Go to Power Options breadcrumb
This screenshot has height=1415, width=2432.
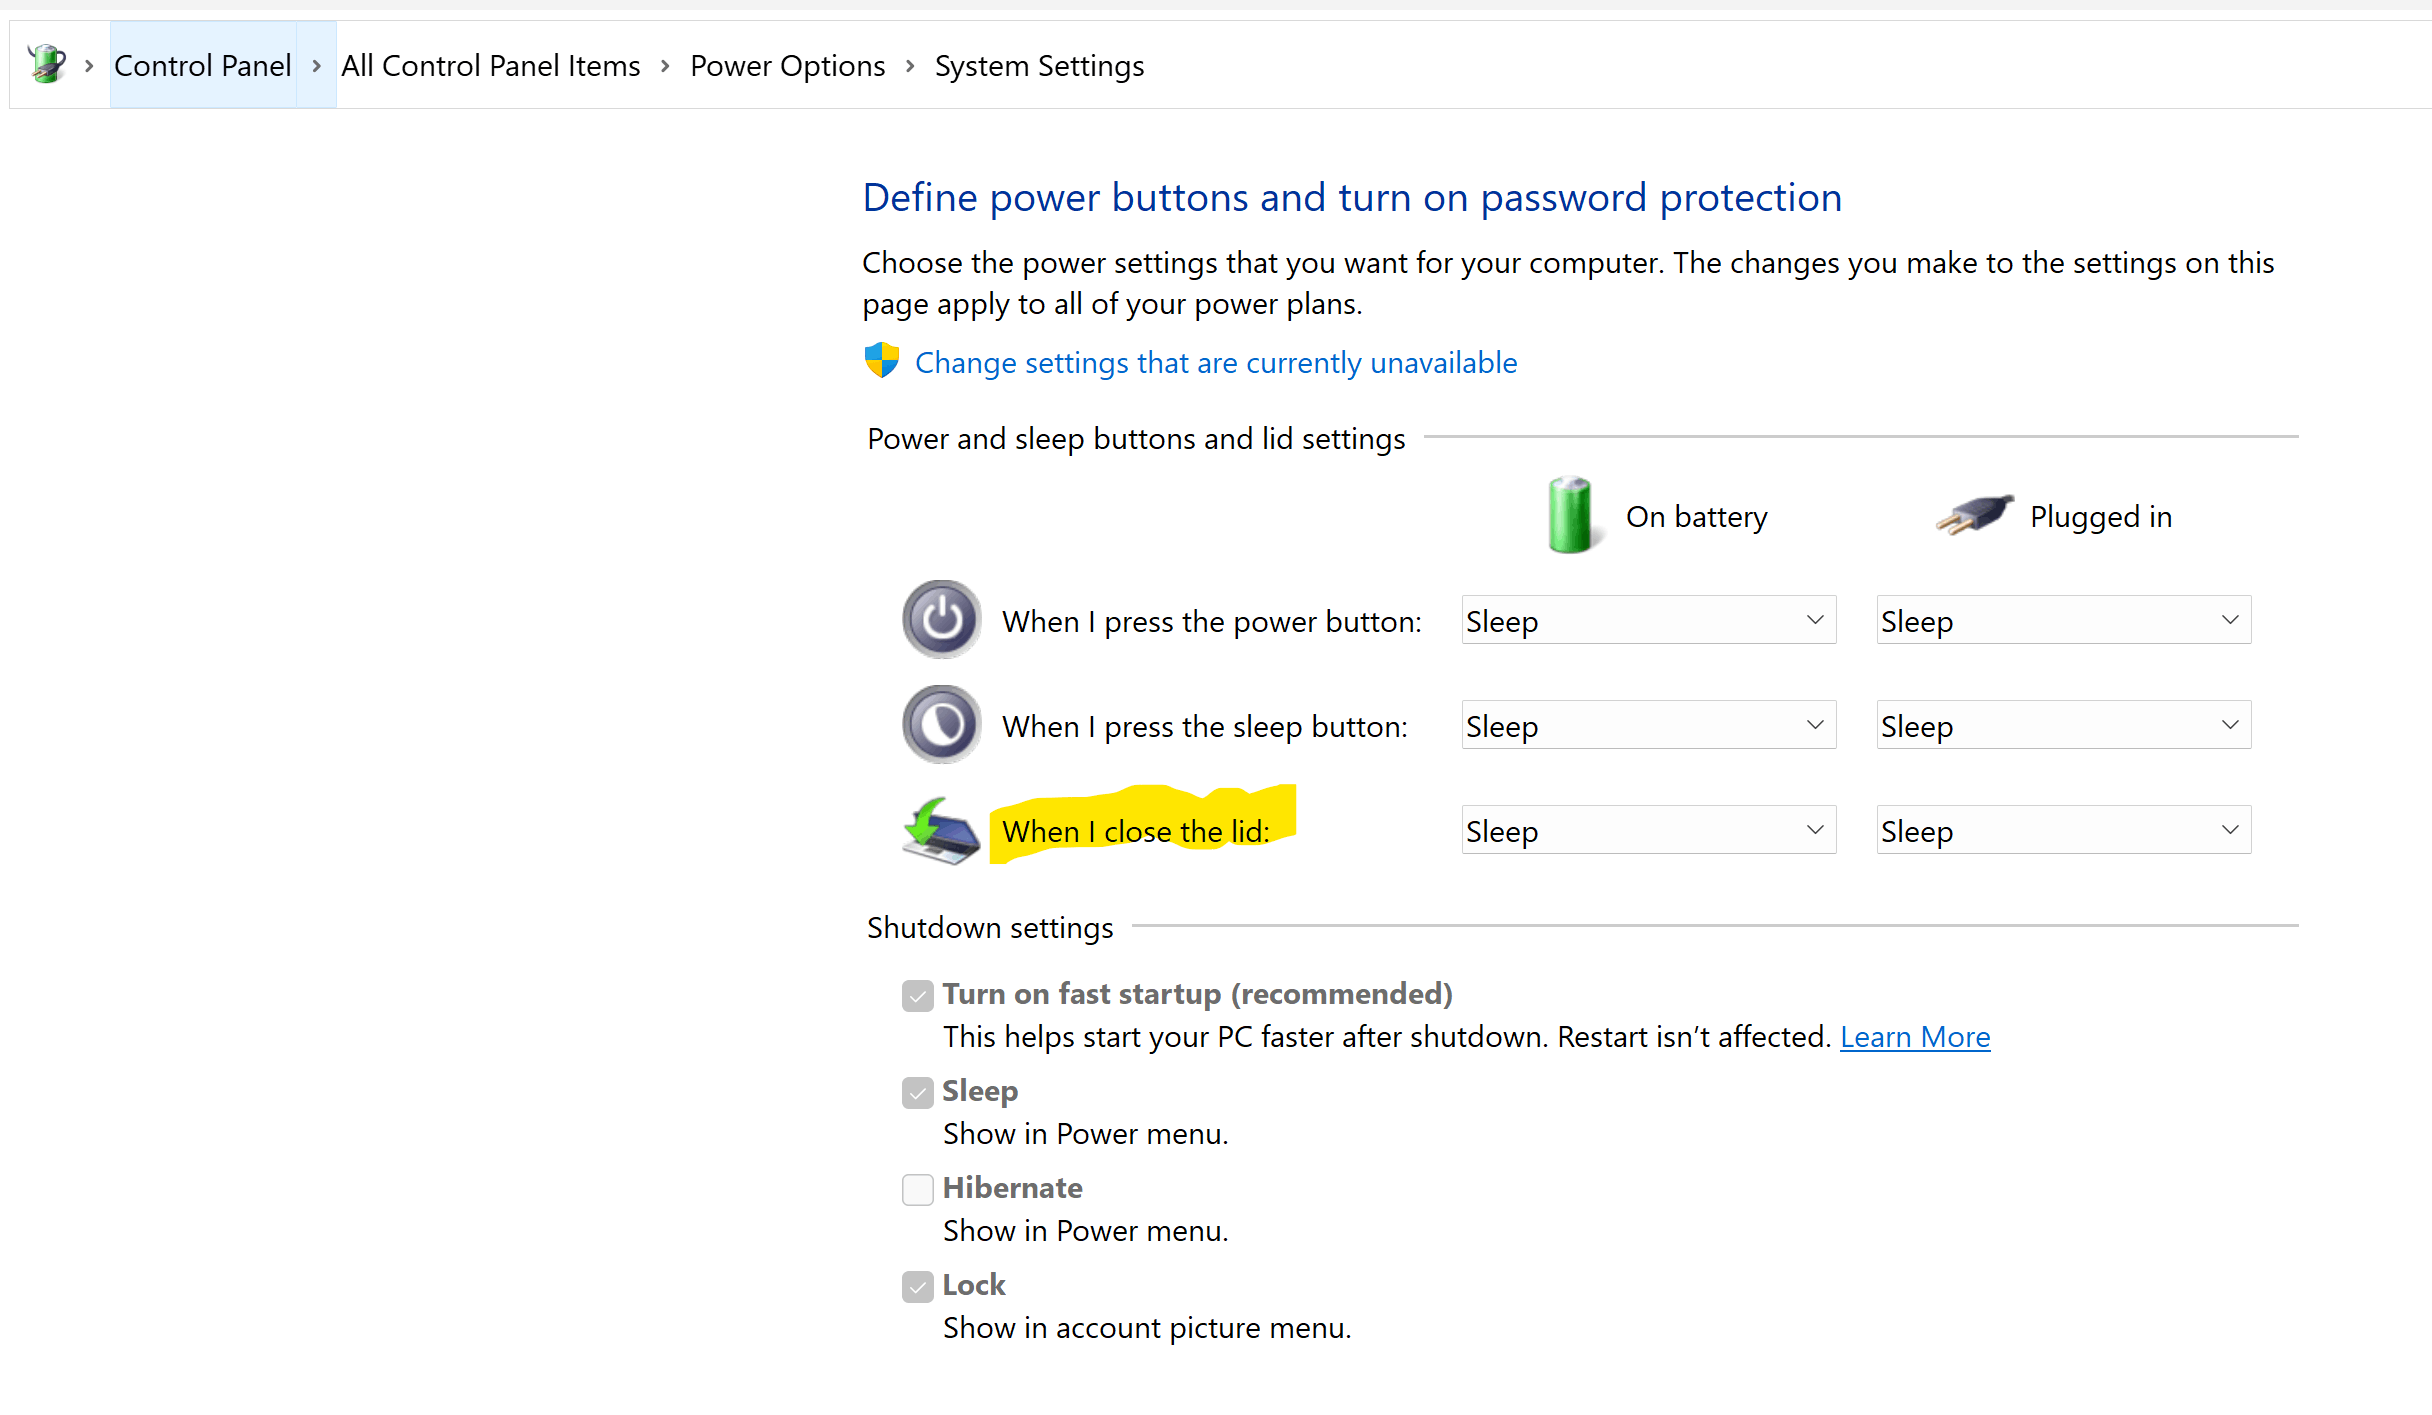click(x=787, y=65)
